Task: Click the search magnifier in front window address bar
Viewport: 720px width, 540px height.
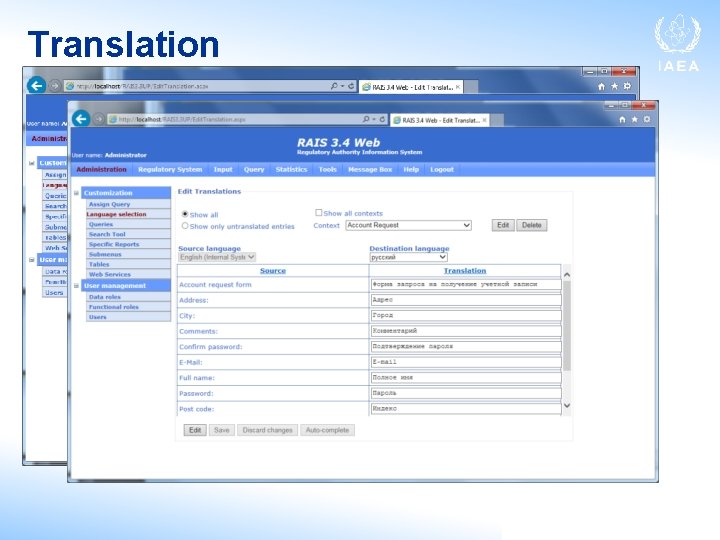Action: [366, 119]
